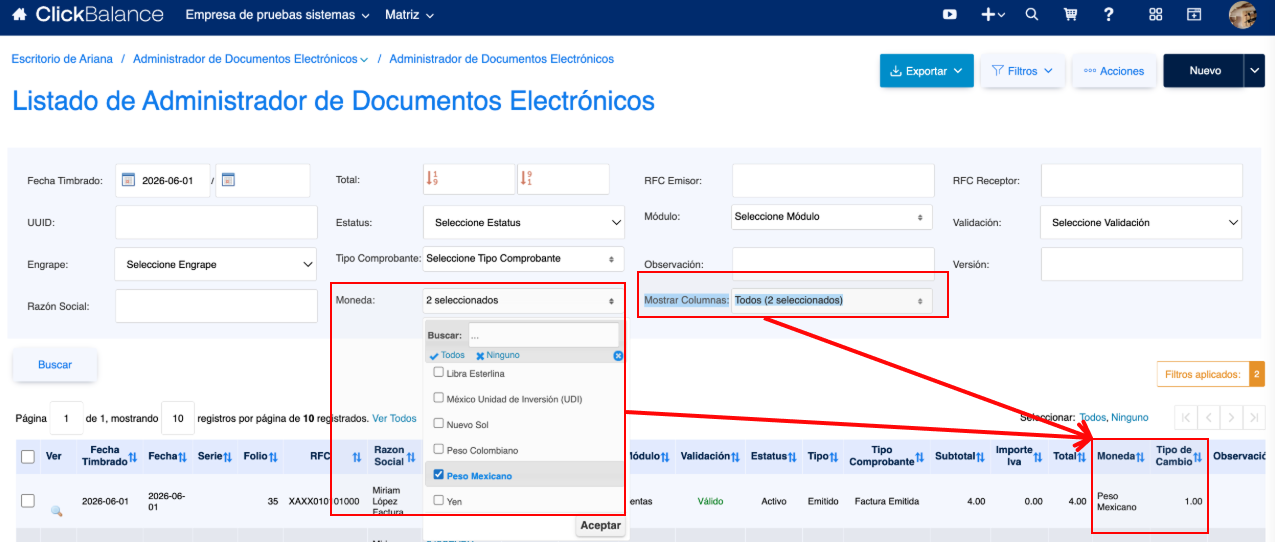
Task: Open the Matriz menu
Action: 410,16
